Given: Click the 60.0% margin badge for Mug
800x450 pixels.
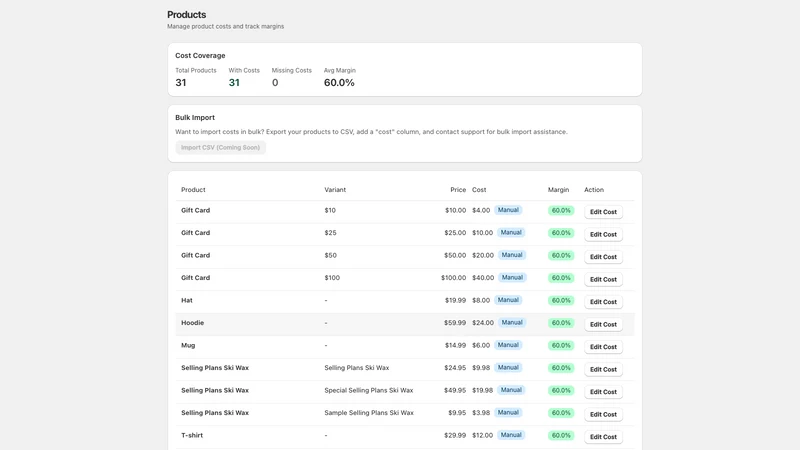Looking at the screenshot, I should point(561,345).
